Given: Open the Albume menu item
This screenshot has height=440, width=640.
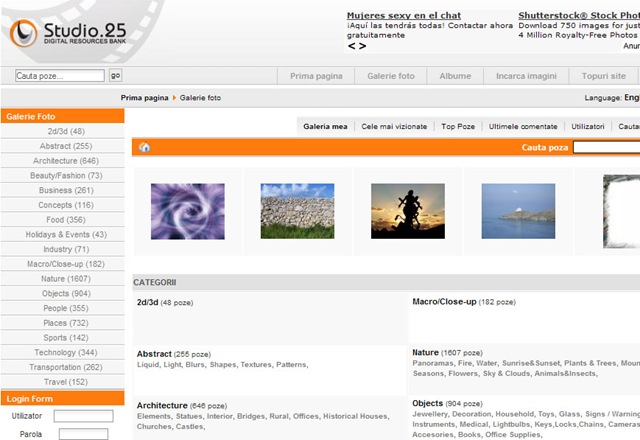Looking at the screenshot, I should 455,76.
